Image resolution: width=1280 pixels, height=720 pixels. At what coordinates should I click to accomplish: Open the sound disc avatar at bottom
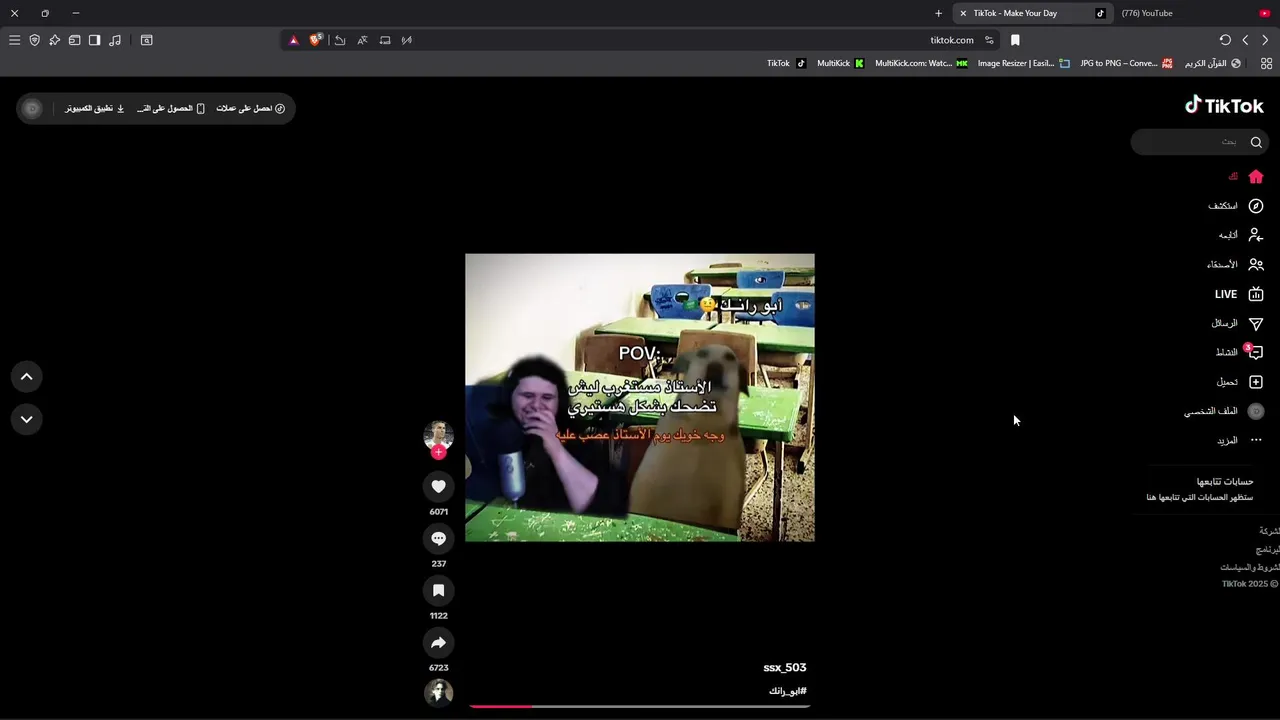(x=438, y=692)
